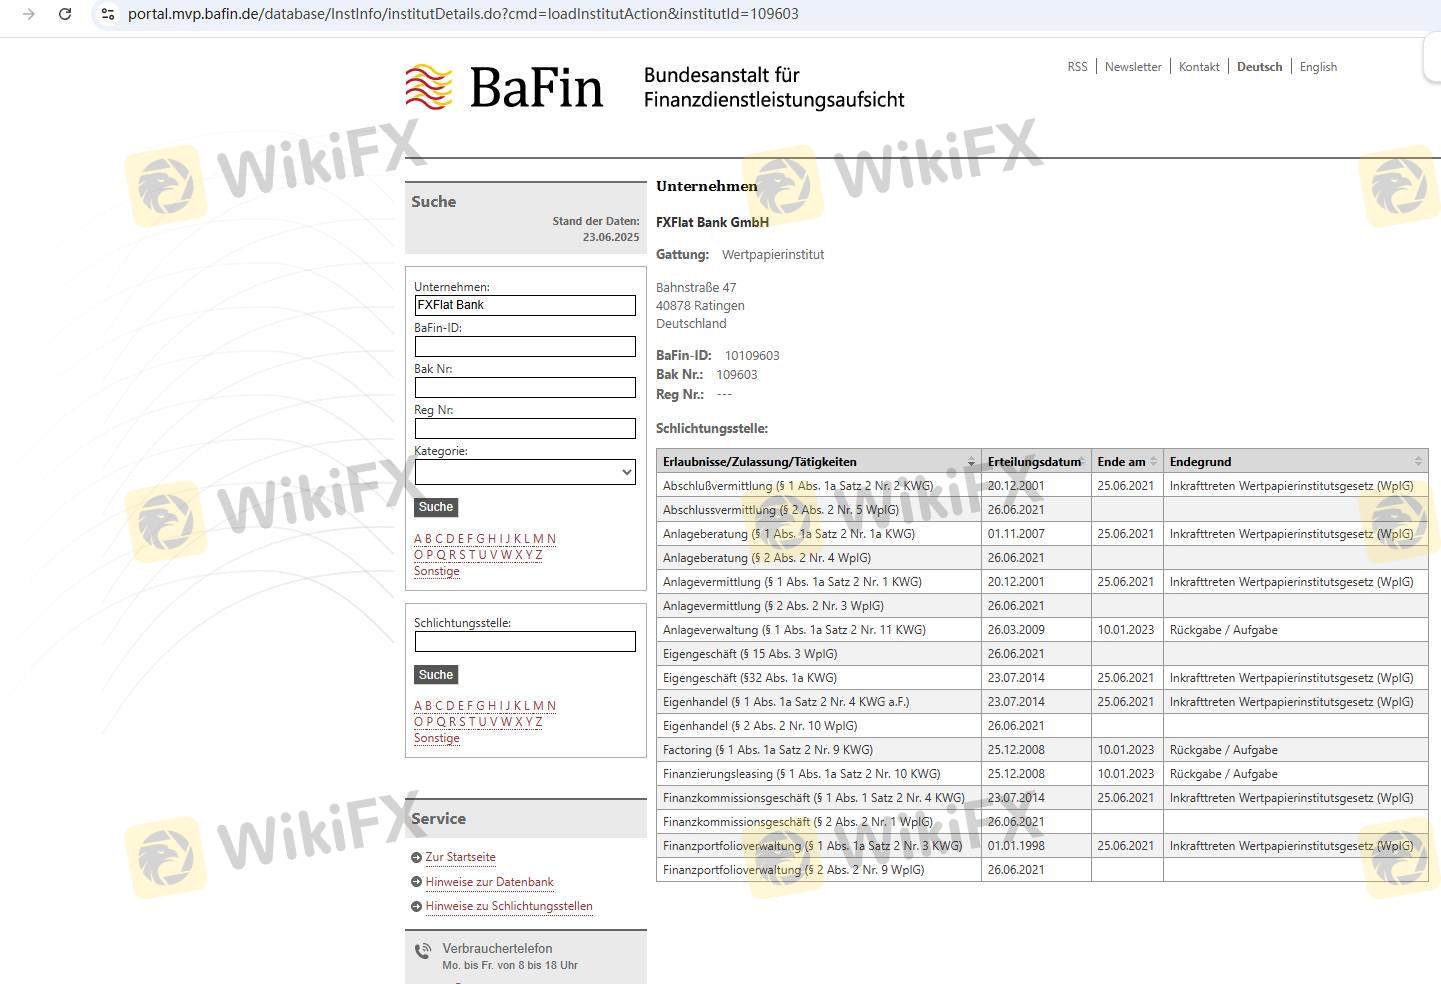Viewport: 1441px width, 984px height.
Task: Open the RSS feed link
Action: pyautogui.click(x=1077, y=67)
